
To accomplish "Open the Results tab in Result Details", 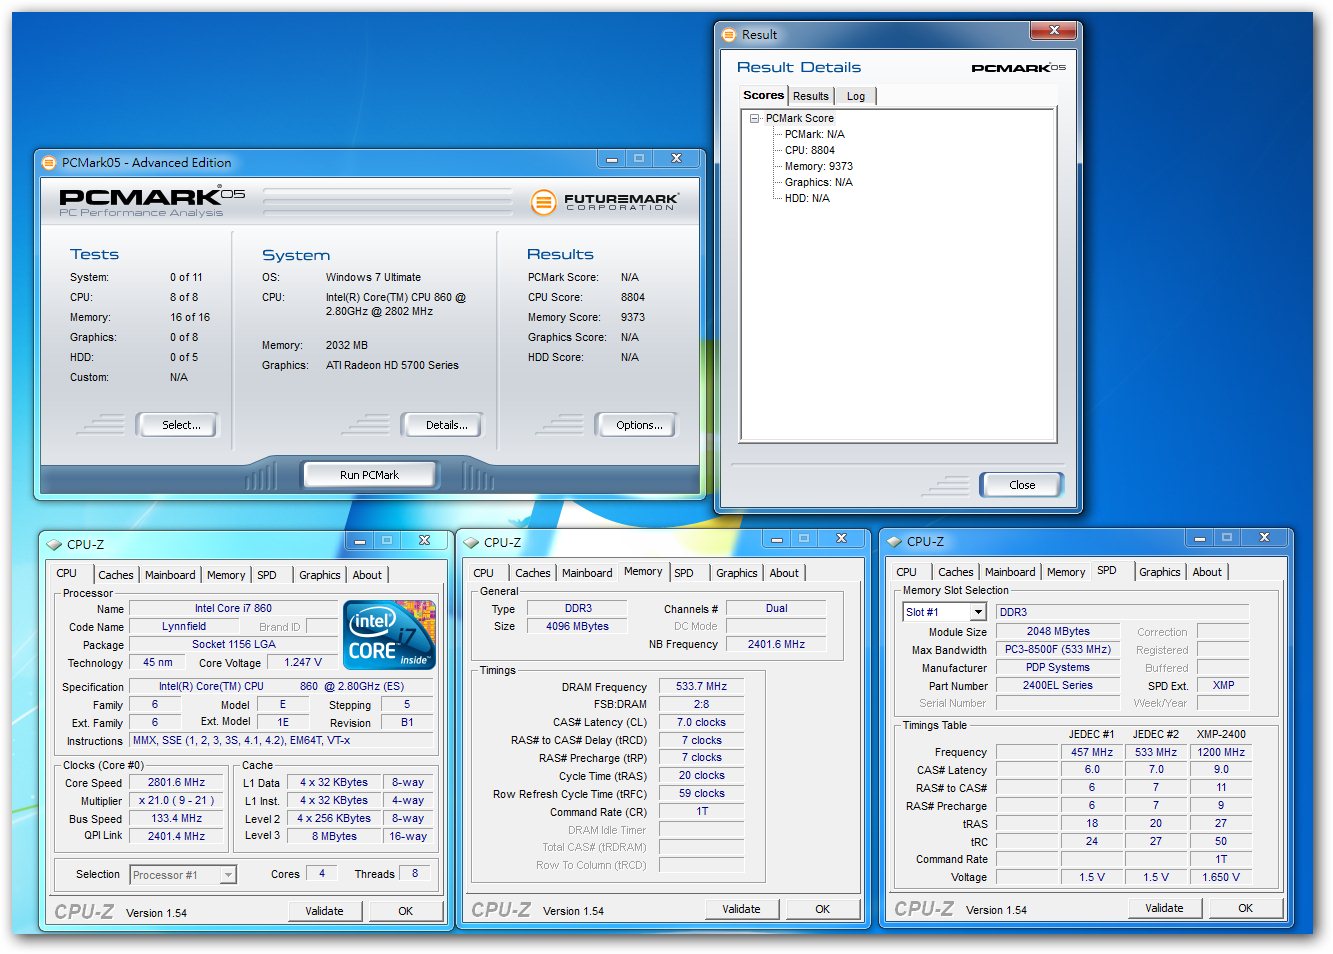I will (x=810, y=96).
